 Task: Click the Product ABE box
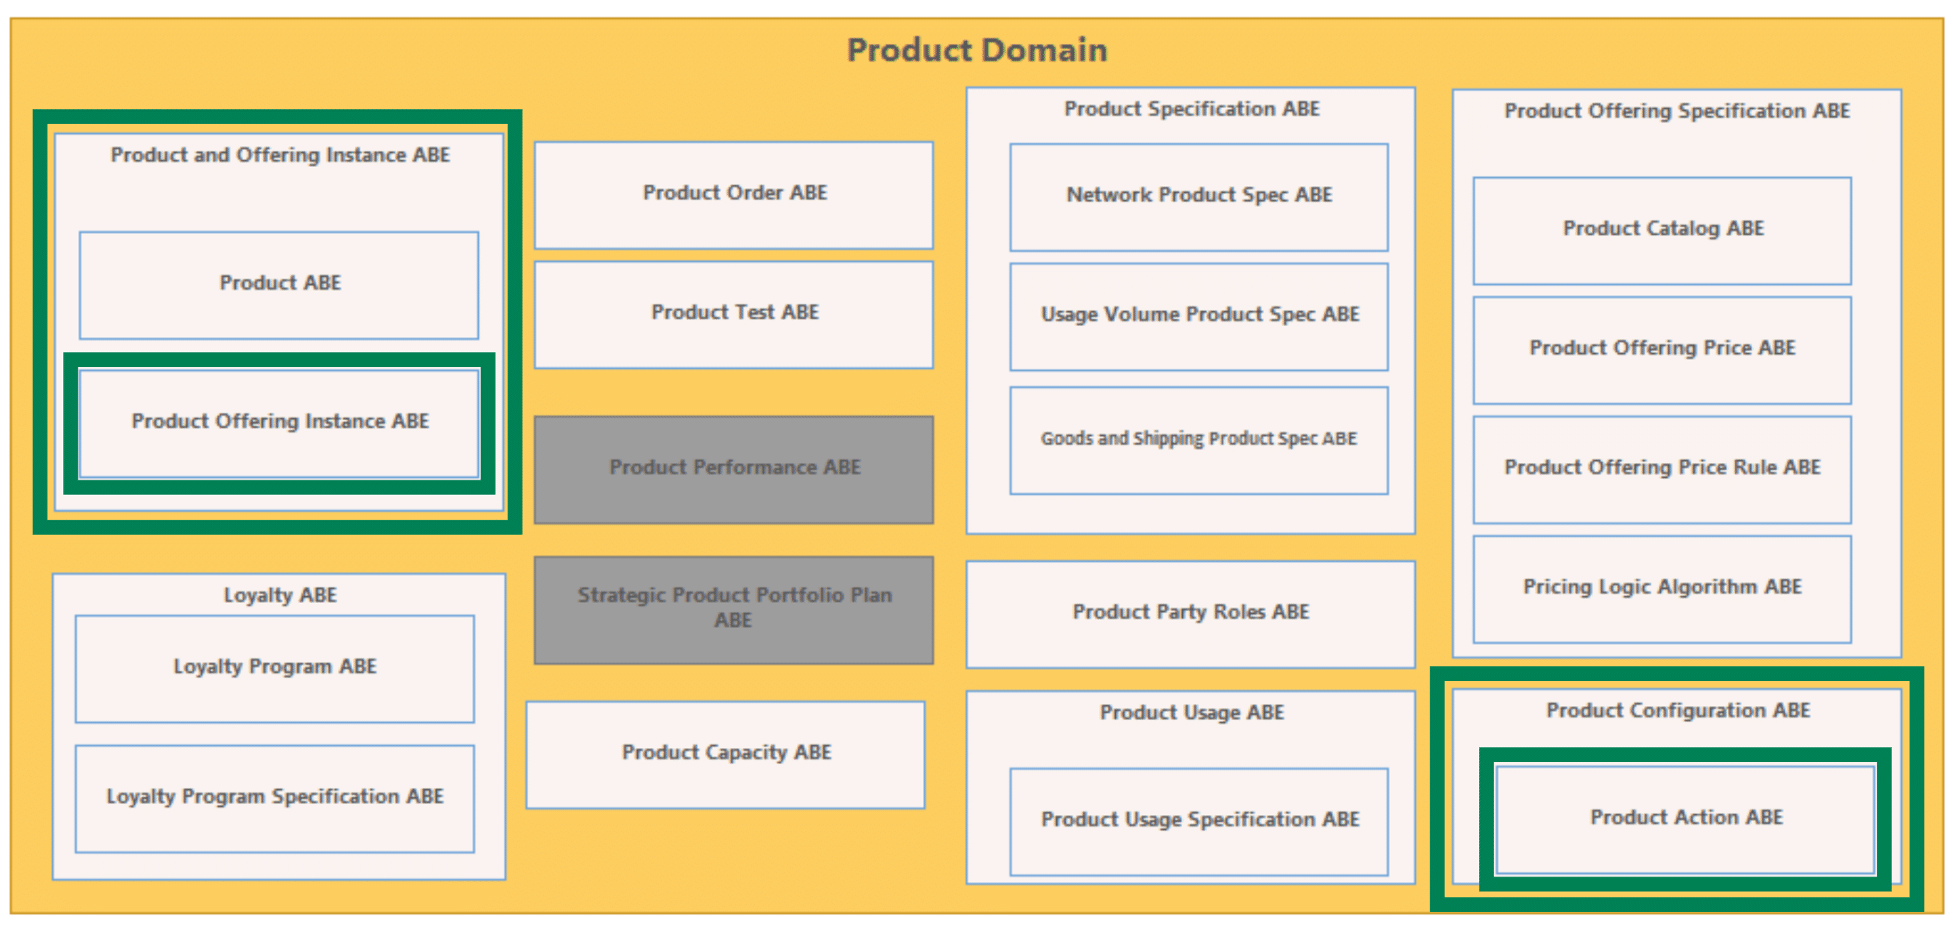(279, 285)
